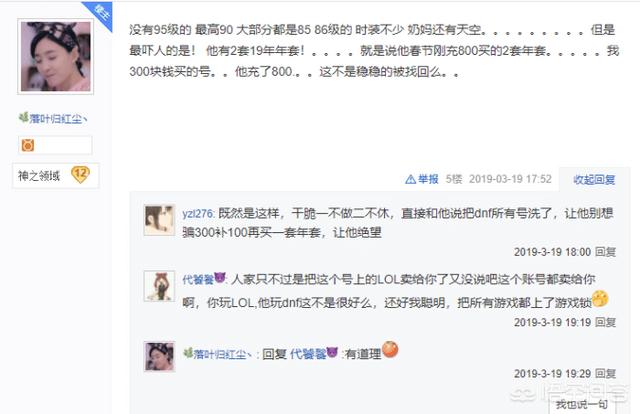Click the yellow laughing emoji after 游戏锁
Viewport: 640px width, 414px height.
coord(600,299)
